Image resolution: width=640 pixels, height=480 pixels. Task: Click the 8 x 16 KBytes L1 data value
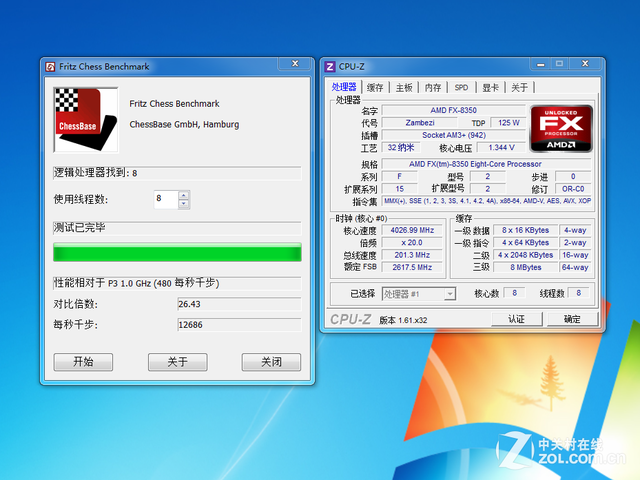pos(525,230)
